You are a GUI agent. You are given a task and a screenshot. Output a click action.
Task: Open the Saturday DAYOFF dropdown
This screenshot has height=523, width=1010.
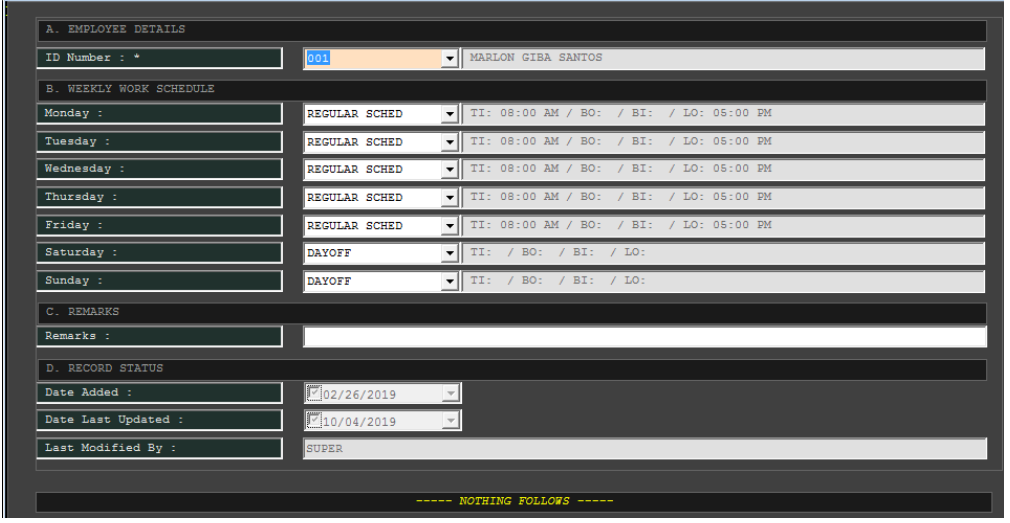point(450,254)
